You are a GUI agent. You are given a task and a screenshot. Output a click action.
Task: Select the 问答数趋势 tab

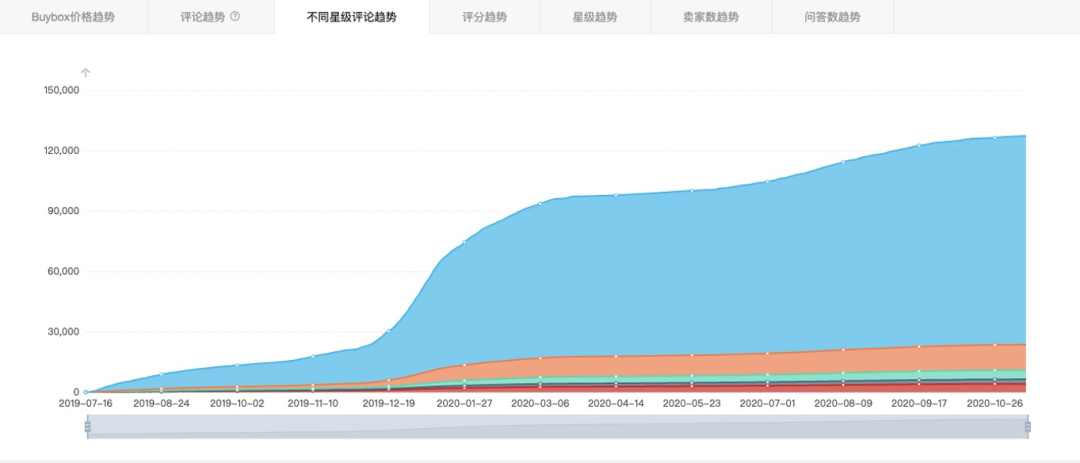pyautogui.click(x=832, y=17)
